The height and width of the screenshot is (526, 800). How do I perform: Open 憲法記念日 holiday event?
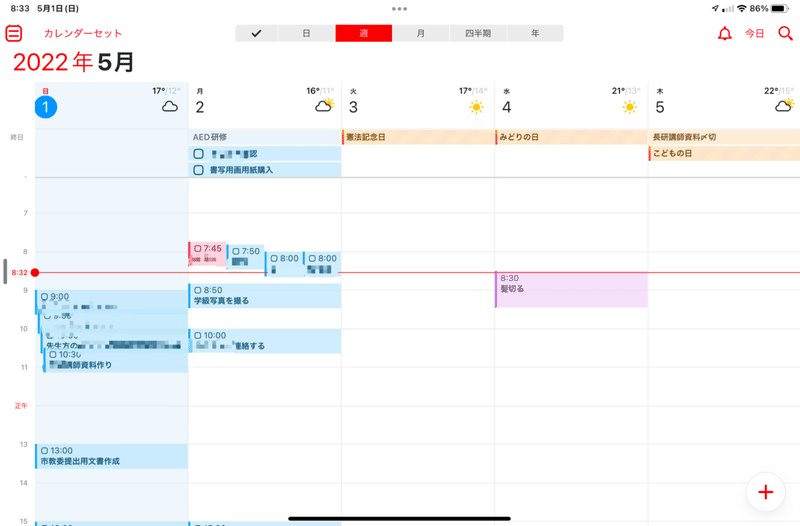tap(418, 137)
